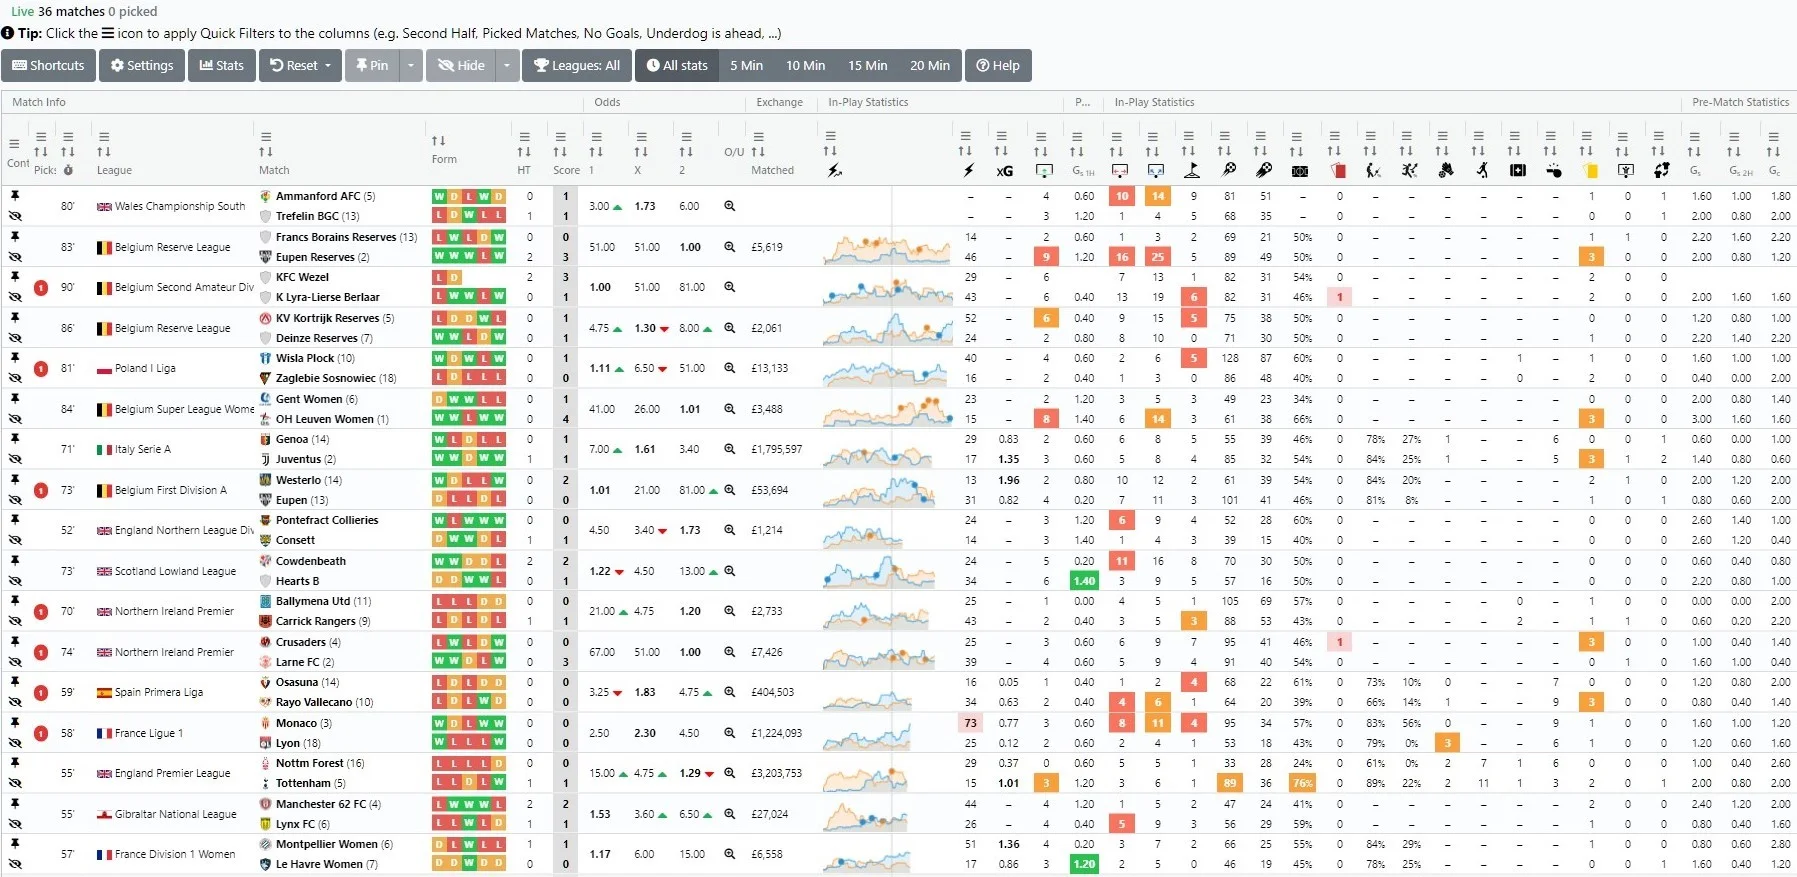Pin the Osasuna vs Rayo Vallecano row
Viewport: 1797px width, 877px height.
tap(15, 682)
